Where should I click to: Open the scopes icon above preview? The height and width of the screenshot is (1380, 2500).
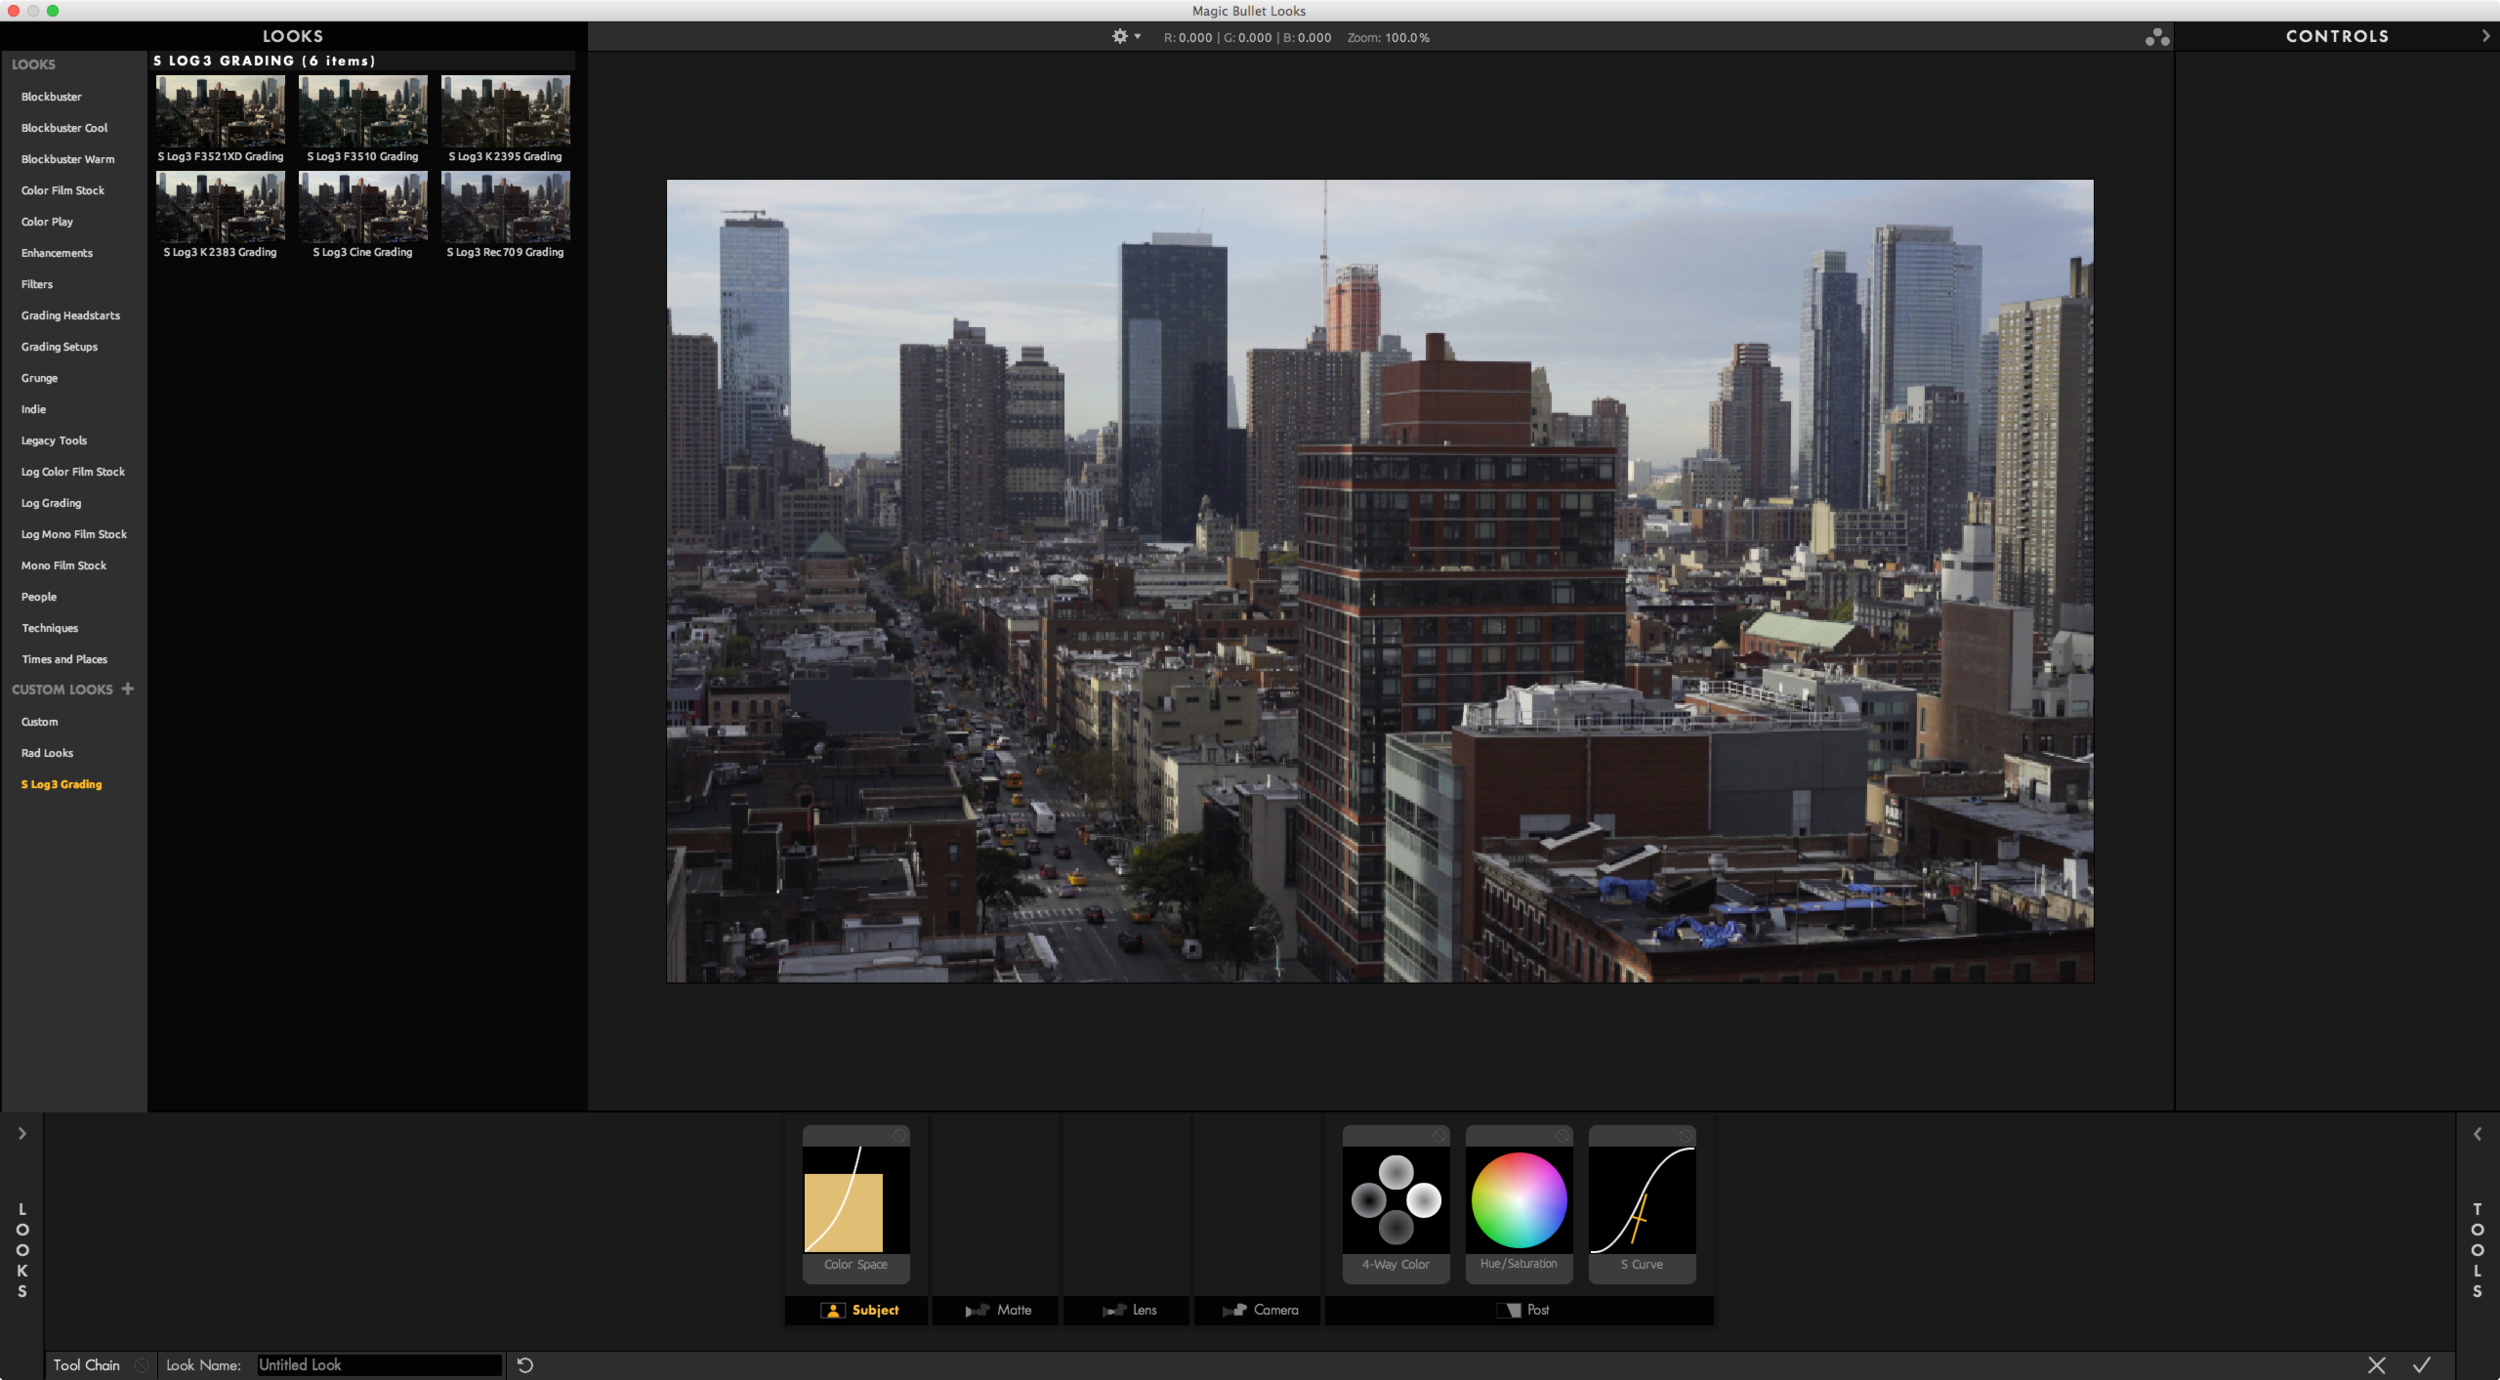coord(2157,38)
